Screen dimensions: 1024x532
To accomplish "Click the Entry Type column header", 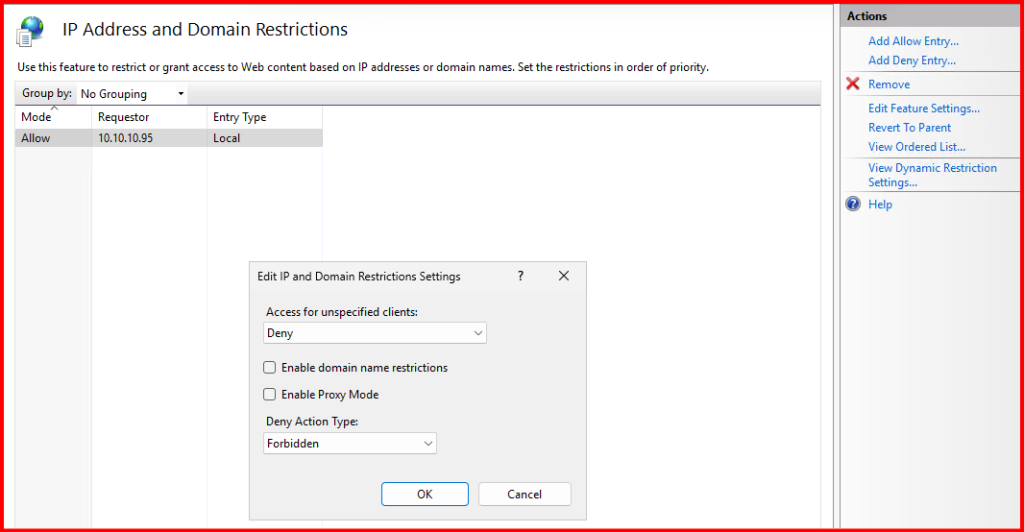I will coord(239,118).
